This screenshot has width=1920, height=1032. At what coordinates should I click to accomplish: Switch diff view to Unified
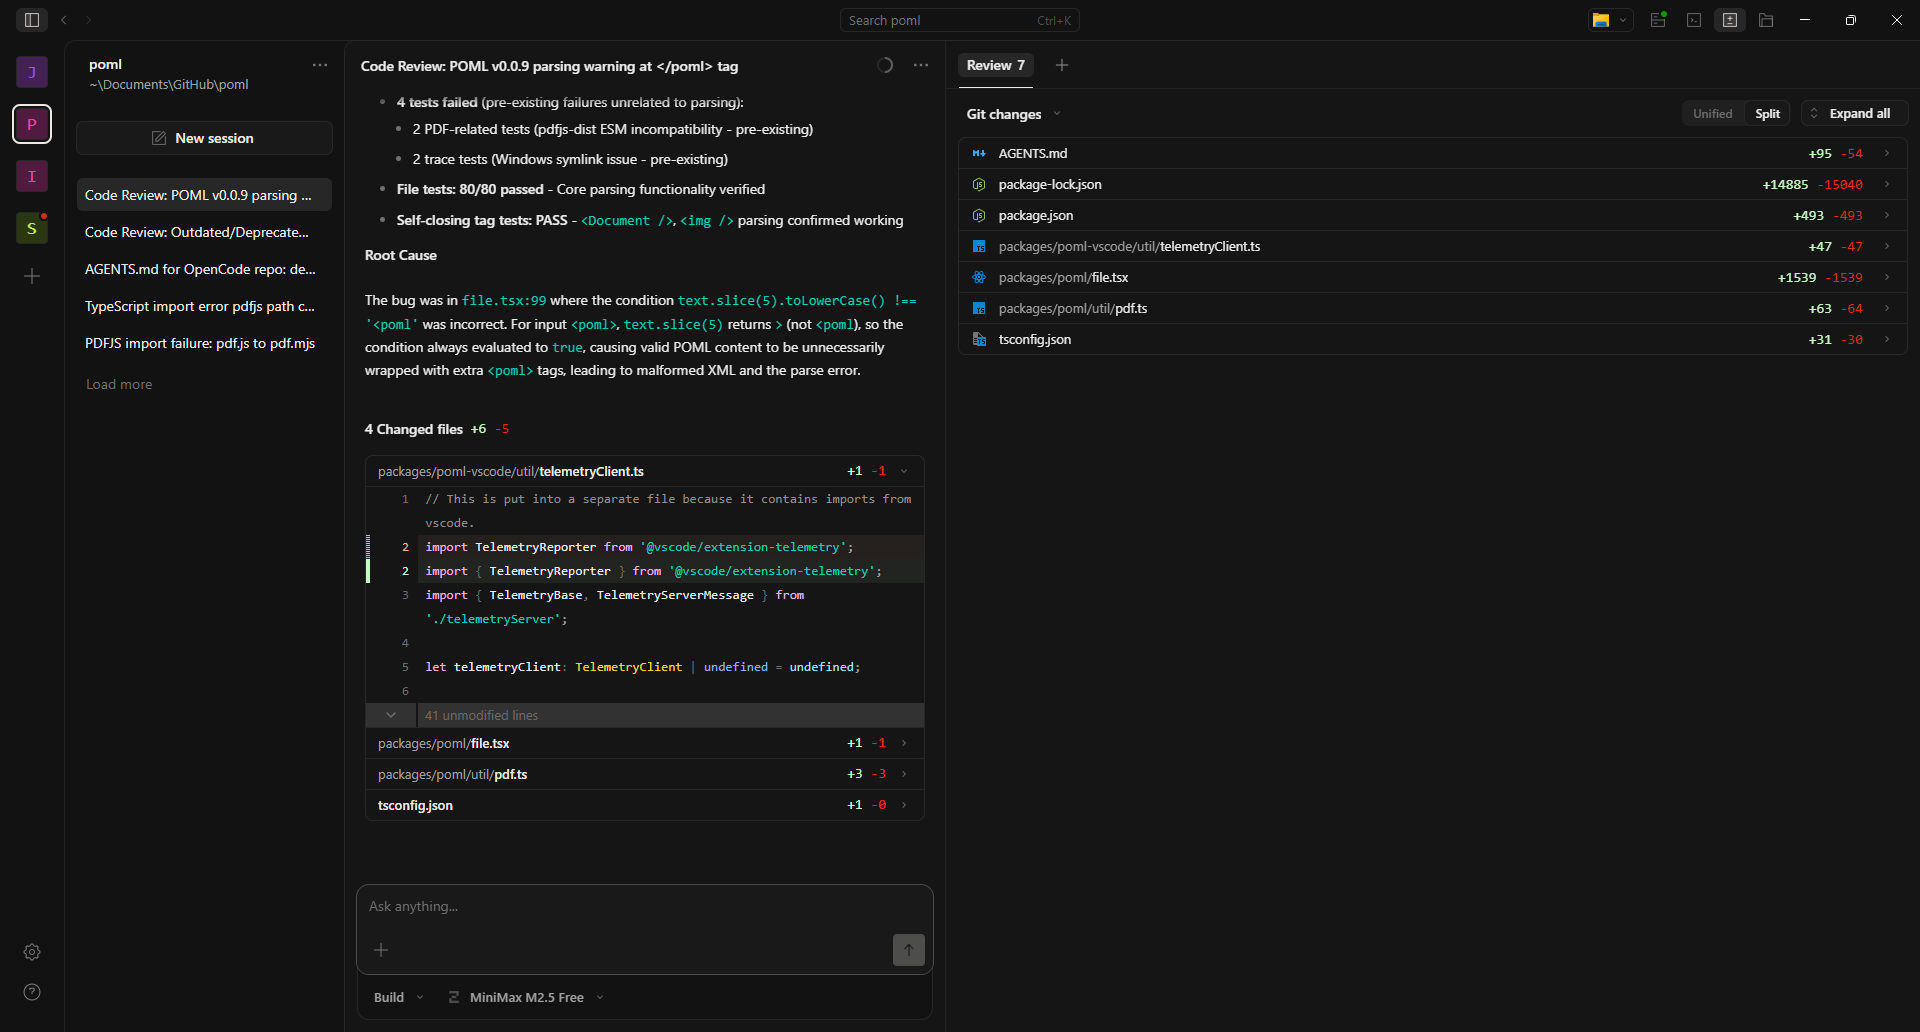(x=1713, y=113)
